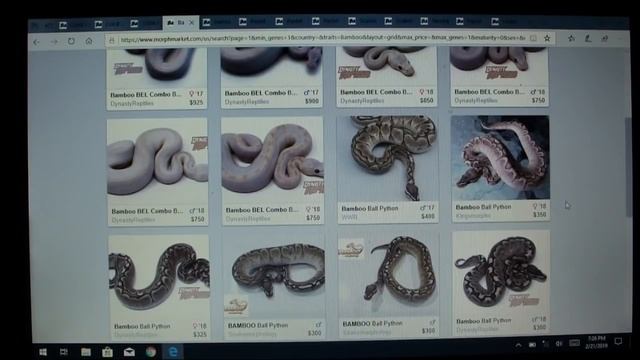Click the Bamboo Ball Python title priced $400
The image size is (640, 360).
pyautogui.click(x=370, y=209)
